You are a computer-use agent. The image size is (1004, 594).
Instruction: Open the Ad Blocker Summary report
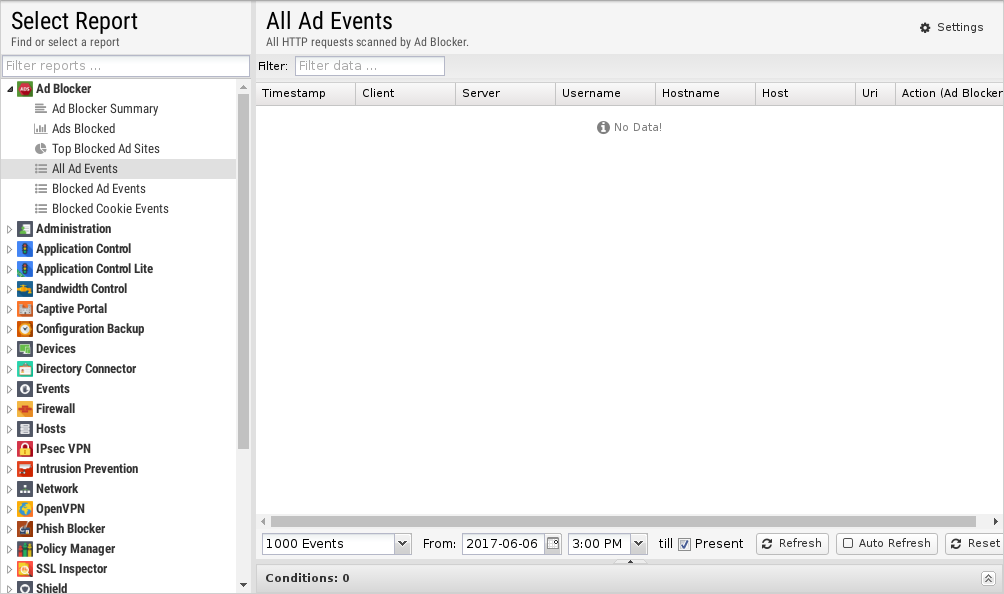tap(105, 109)
